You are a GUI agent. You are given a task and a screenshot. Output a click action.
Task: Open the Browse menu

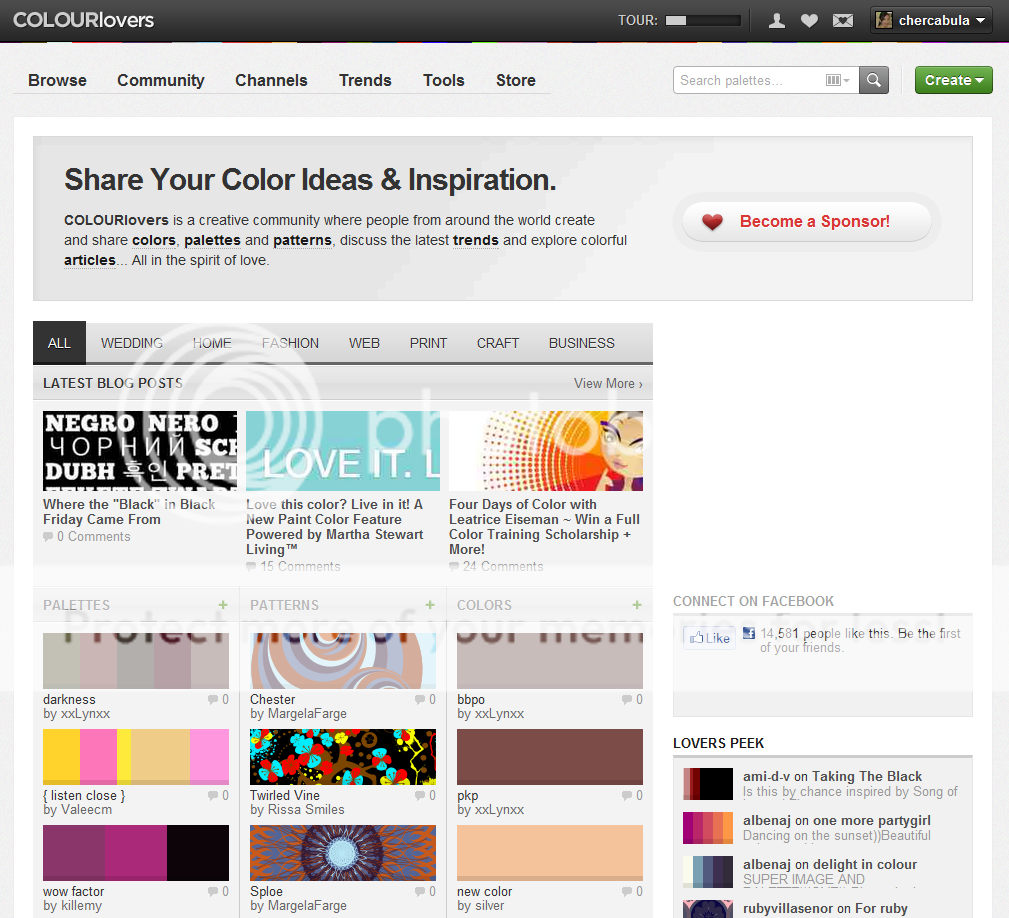tap(57, 80)
